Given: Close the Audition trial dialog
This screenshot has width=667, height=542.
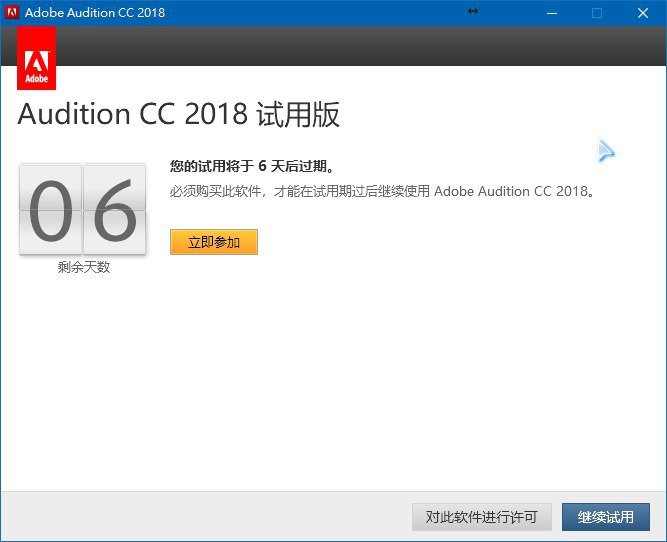Looking at the screenshot, I should pos(643,13).
